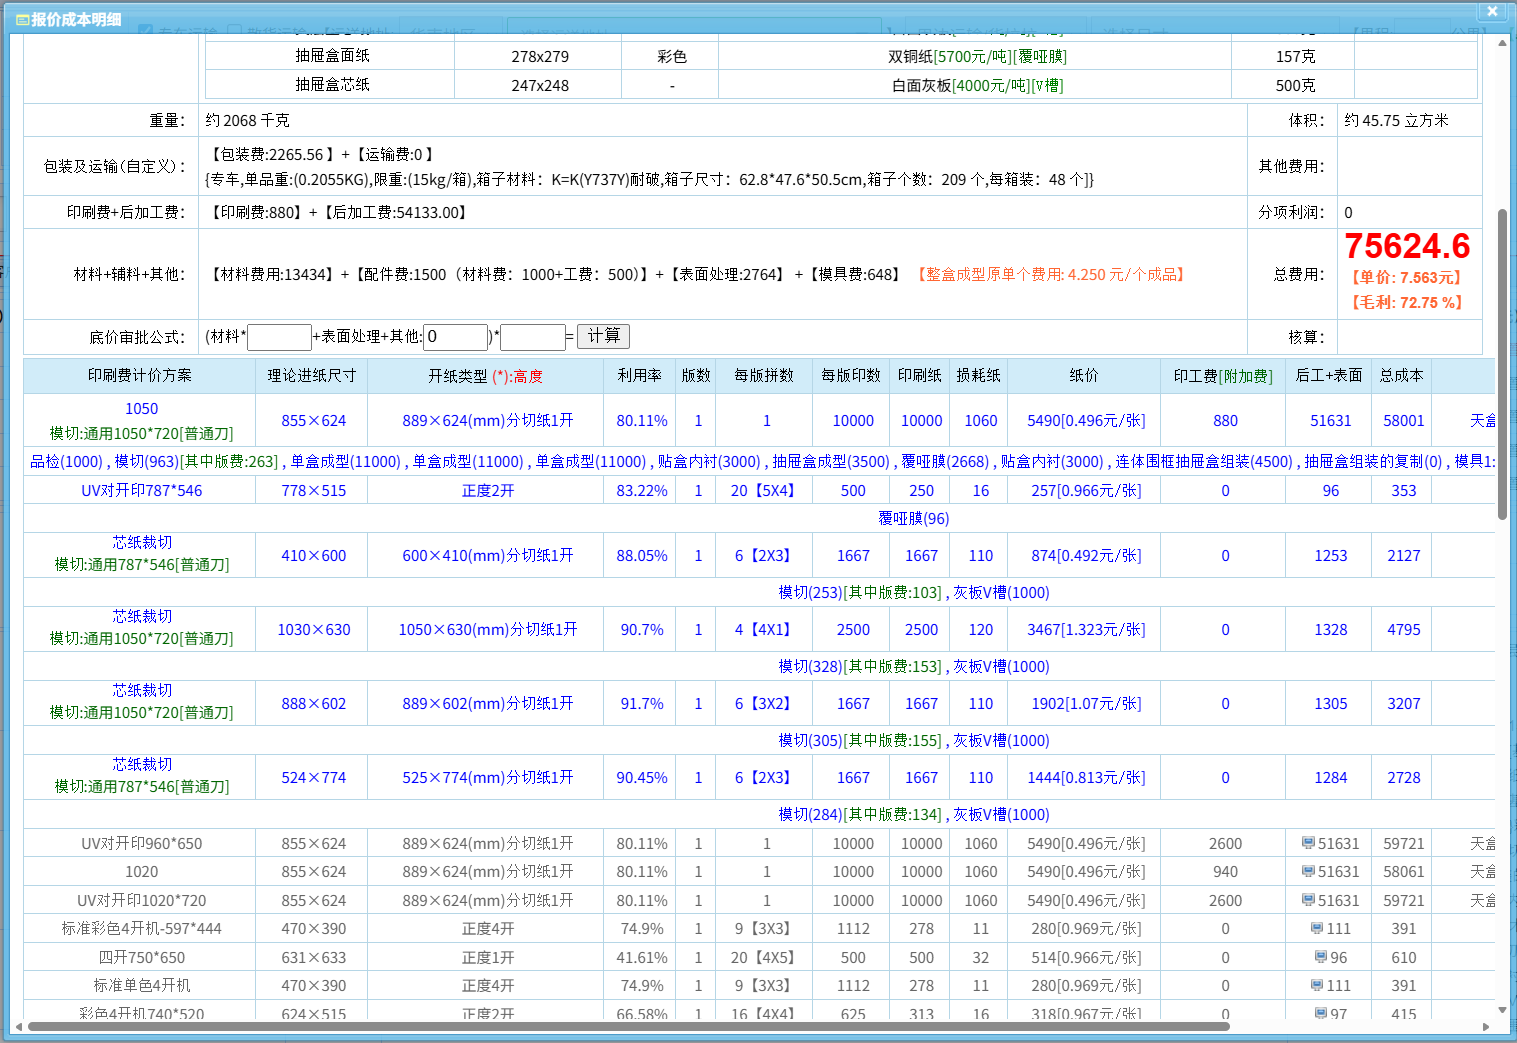The width and height of the screenshot is (1517, 1043).
Task: Close the 报价成本明细 dialog
Action: 1491,11
